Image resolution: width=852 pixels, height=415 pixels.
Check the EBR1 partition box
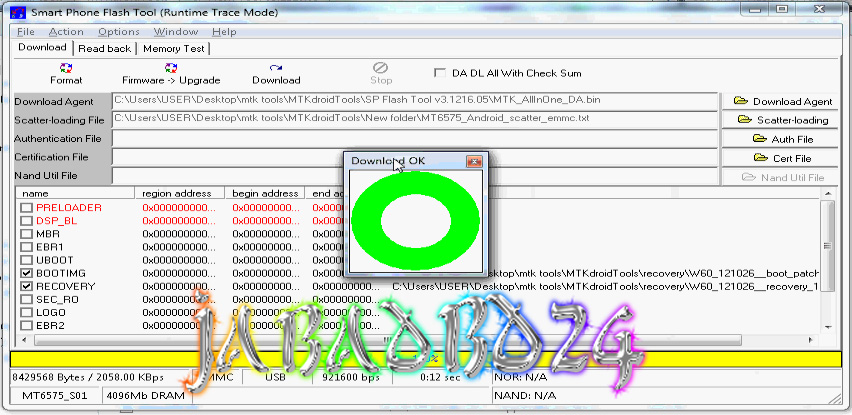pyautogui.click(x=26, y=247)
